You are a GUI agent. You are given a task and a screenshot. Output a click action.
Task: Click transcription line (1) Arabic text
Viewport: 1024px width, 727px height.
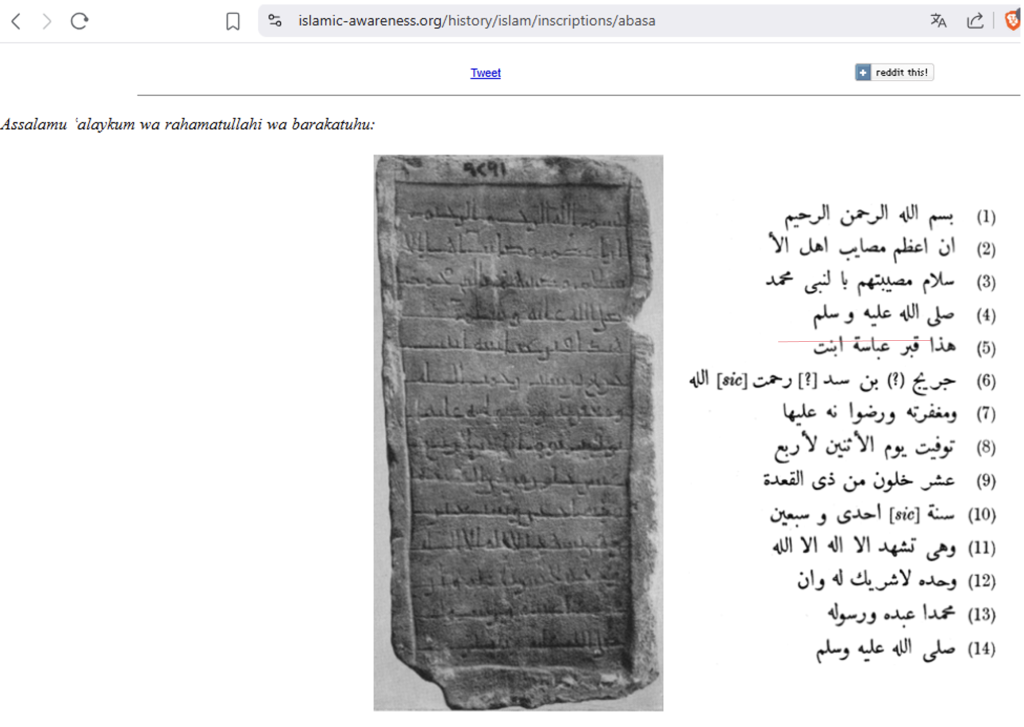(x=864, y=216)
